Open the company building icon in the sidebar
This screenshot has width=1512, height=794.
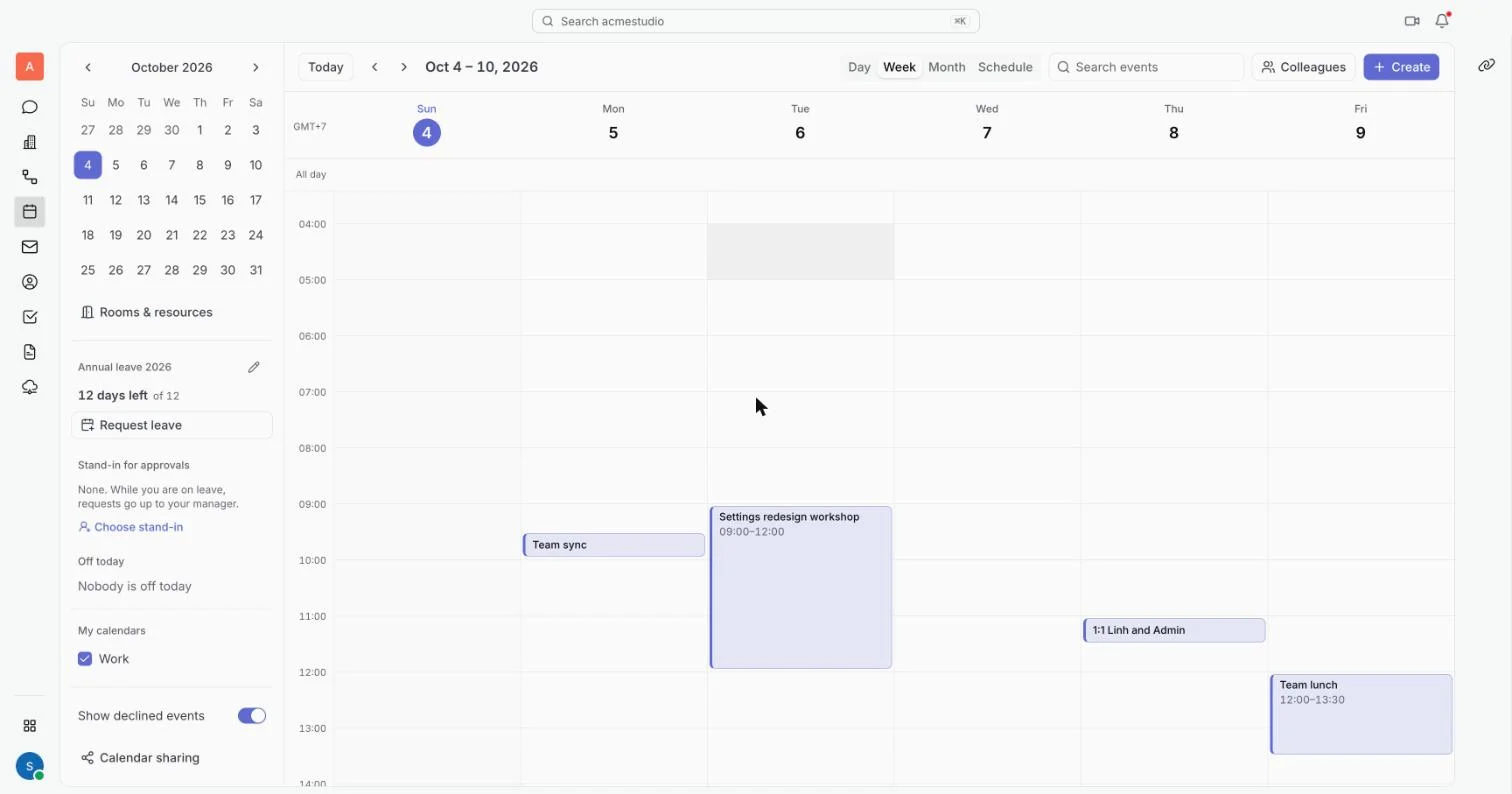click(30, 142)
